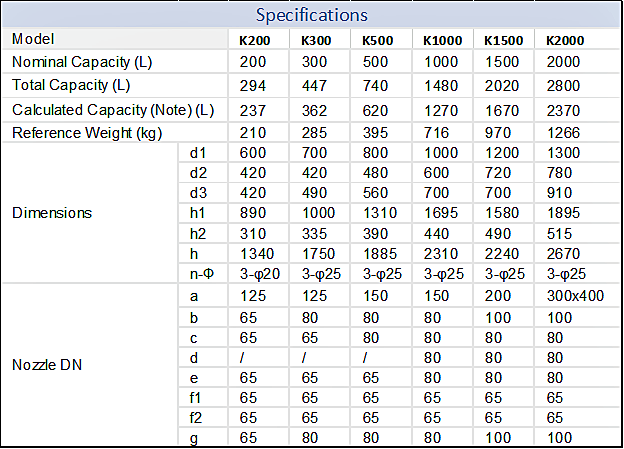
Task: Select K500 h value 1885
Action: 380,254
